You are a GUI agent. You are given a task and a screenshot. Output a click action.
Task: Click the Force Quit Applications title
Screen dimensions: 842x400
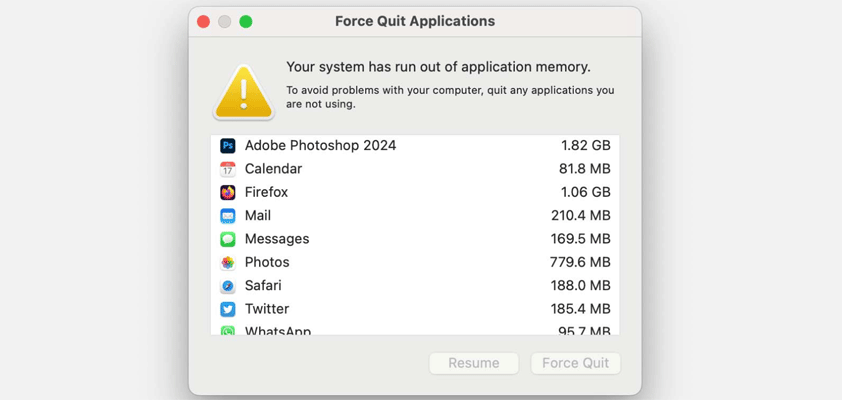coord(415,21)
